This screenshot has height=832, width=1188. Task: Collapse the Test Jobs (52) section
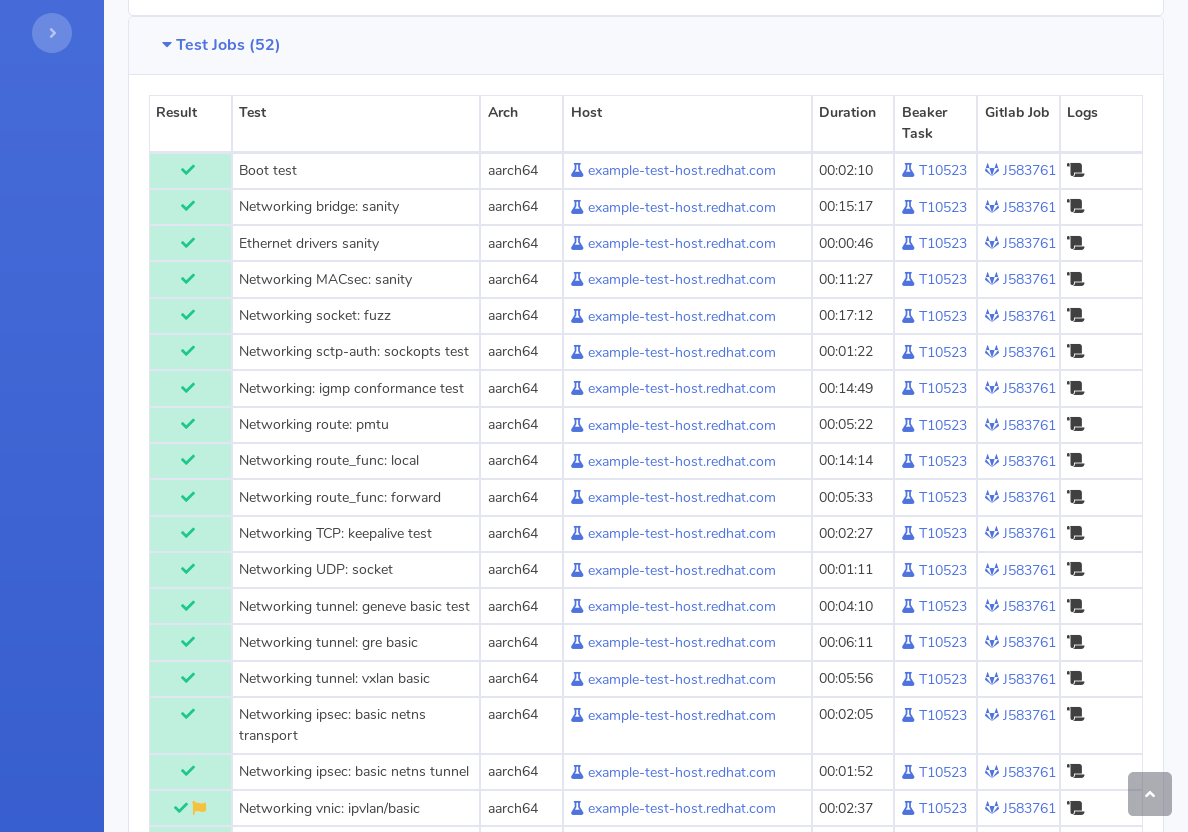point(220,45)
